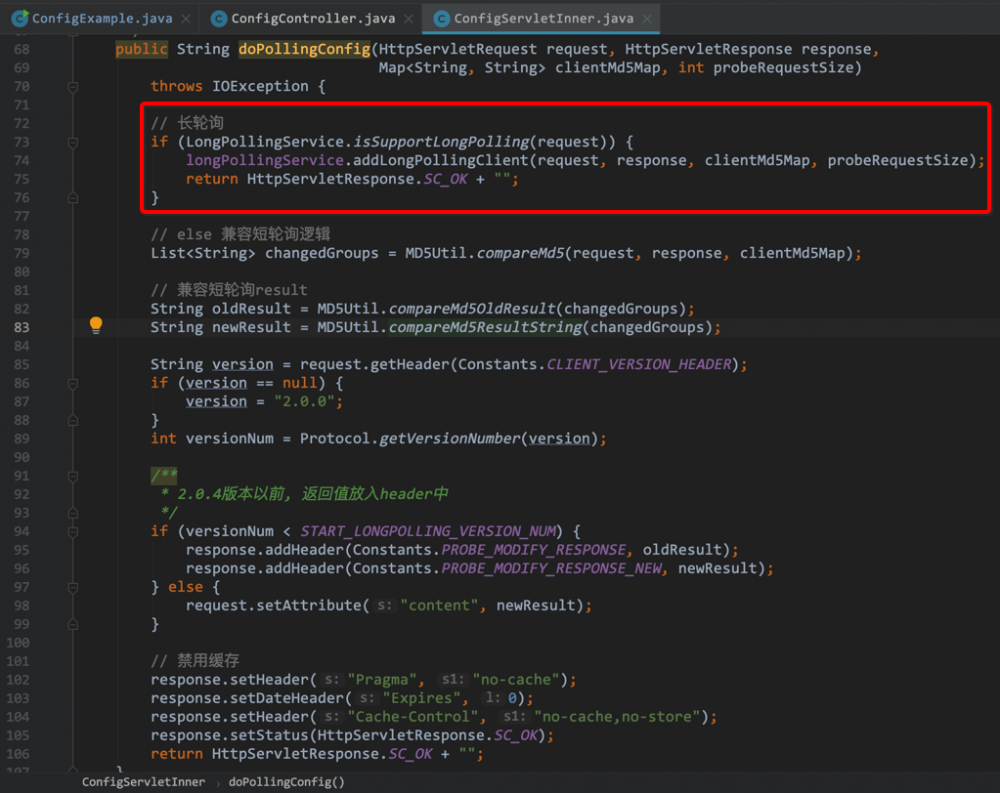Collapse the versionNum if block at line 94
The width and height of the screenshot is (1000, 793).
point(73,532)
